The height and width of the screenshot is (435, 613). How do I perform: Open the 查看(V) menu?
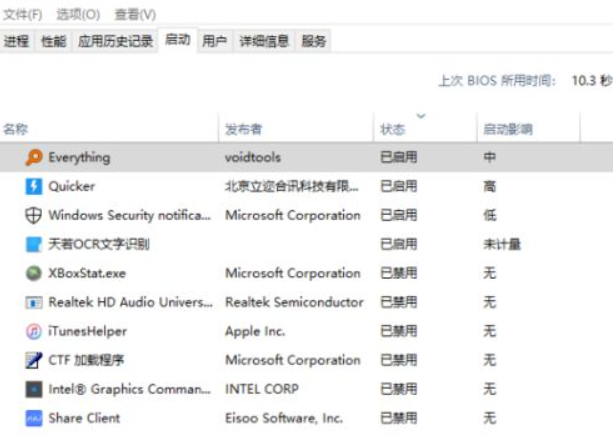click(x=135, y=14)
